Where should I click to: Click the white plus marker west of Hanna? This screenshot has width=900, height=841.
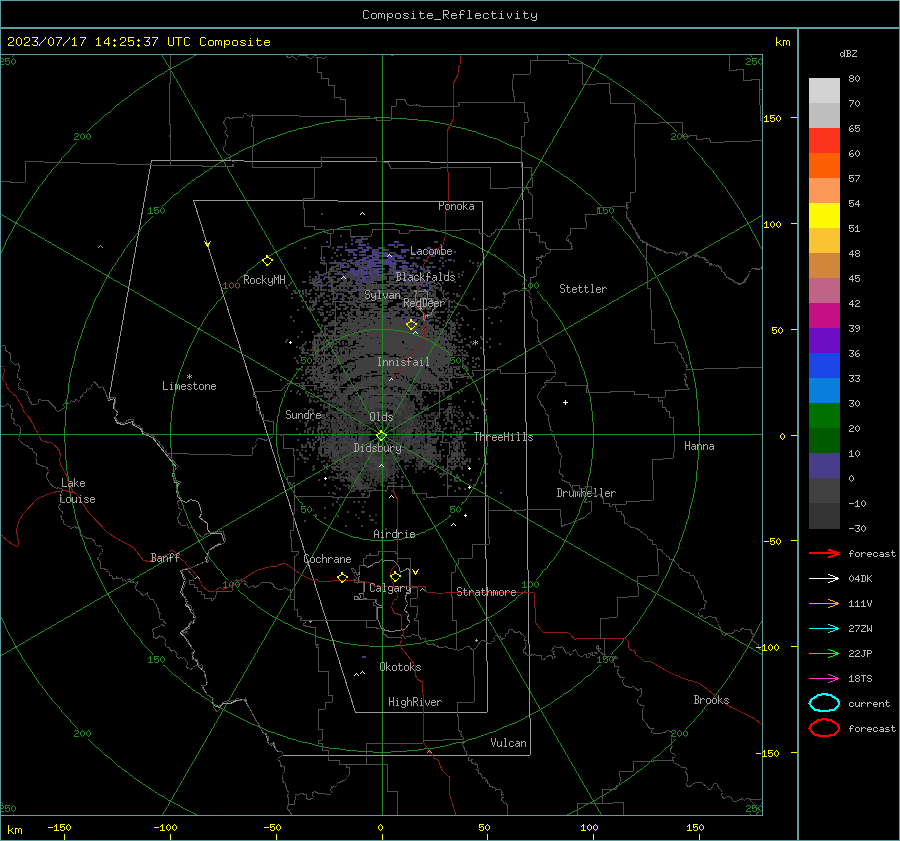(565, 402)
